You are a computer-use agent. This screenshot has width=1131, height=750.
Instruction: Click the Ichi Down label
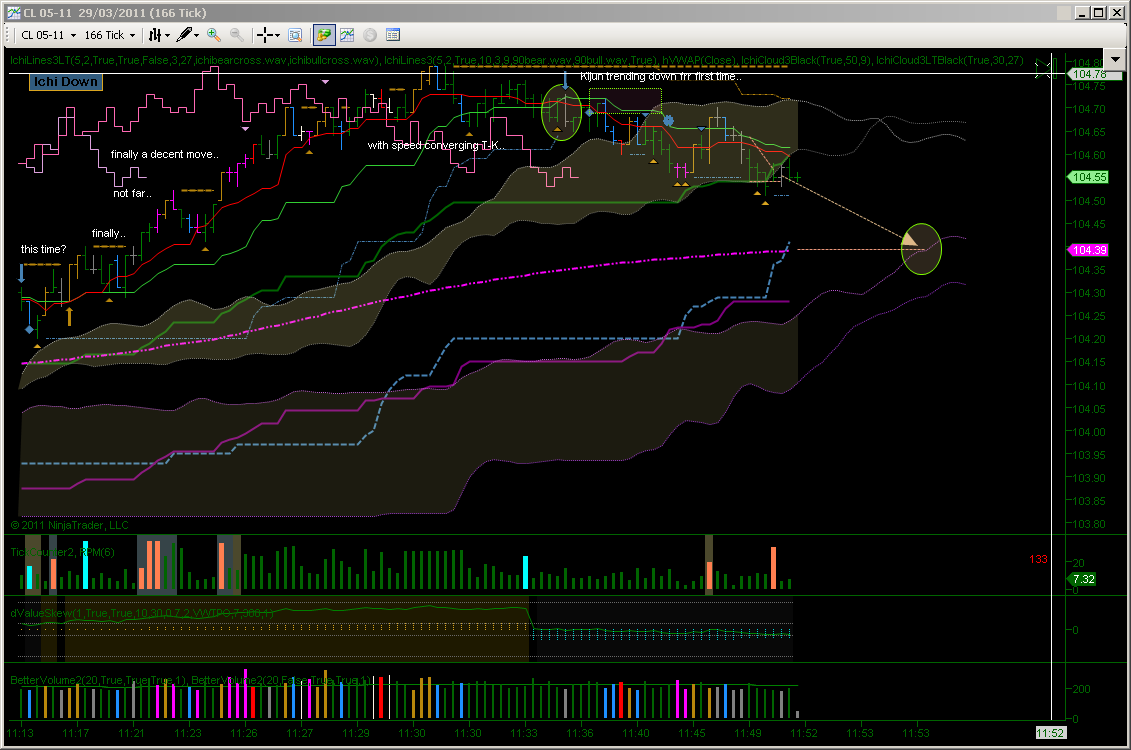click(66, 82)
